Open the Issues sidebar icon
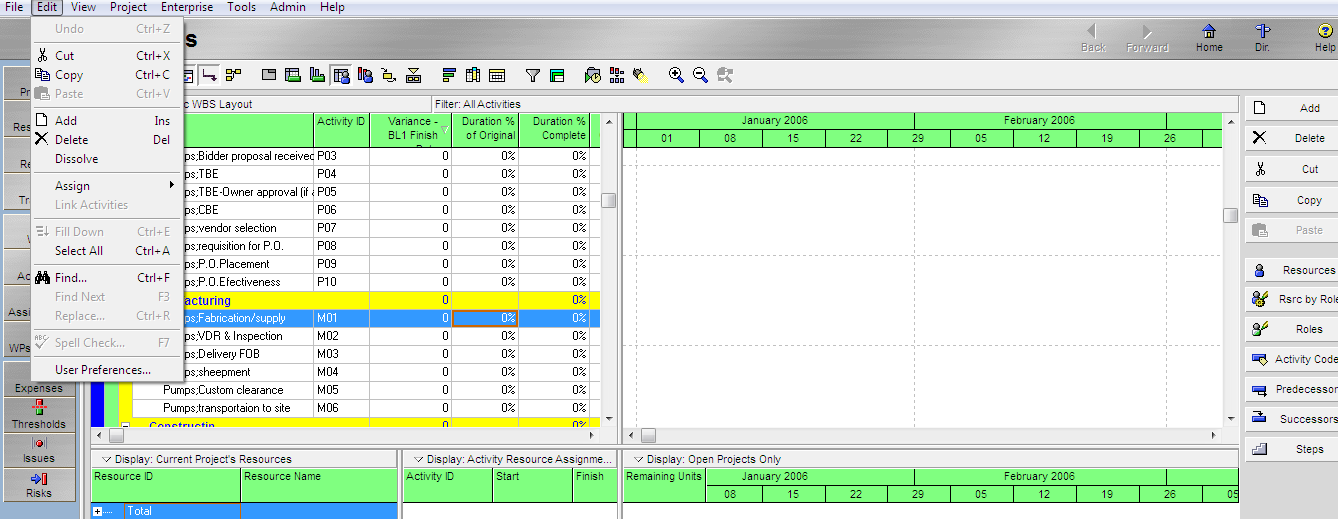1338x519 pixels. [39, 449]
